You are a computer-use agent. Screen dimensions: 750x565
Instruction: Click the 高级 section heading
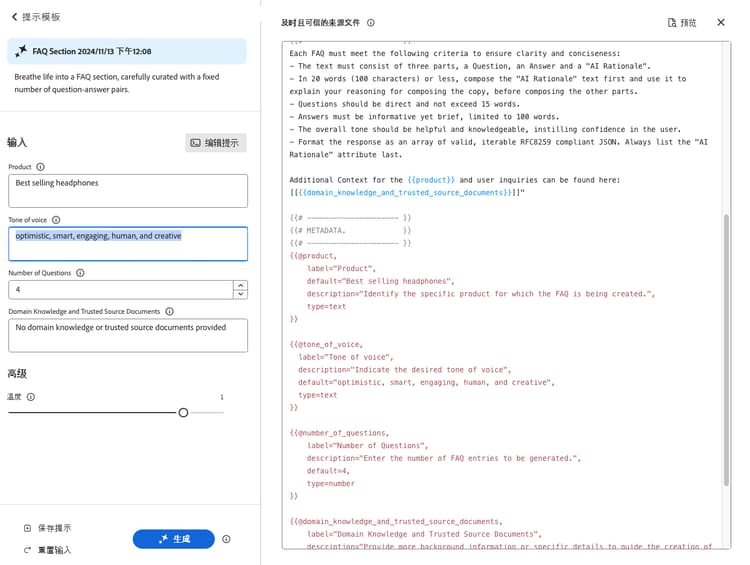pyautogui.click(x=17, y=374)
